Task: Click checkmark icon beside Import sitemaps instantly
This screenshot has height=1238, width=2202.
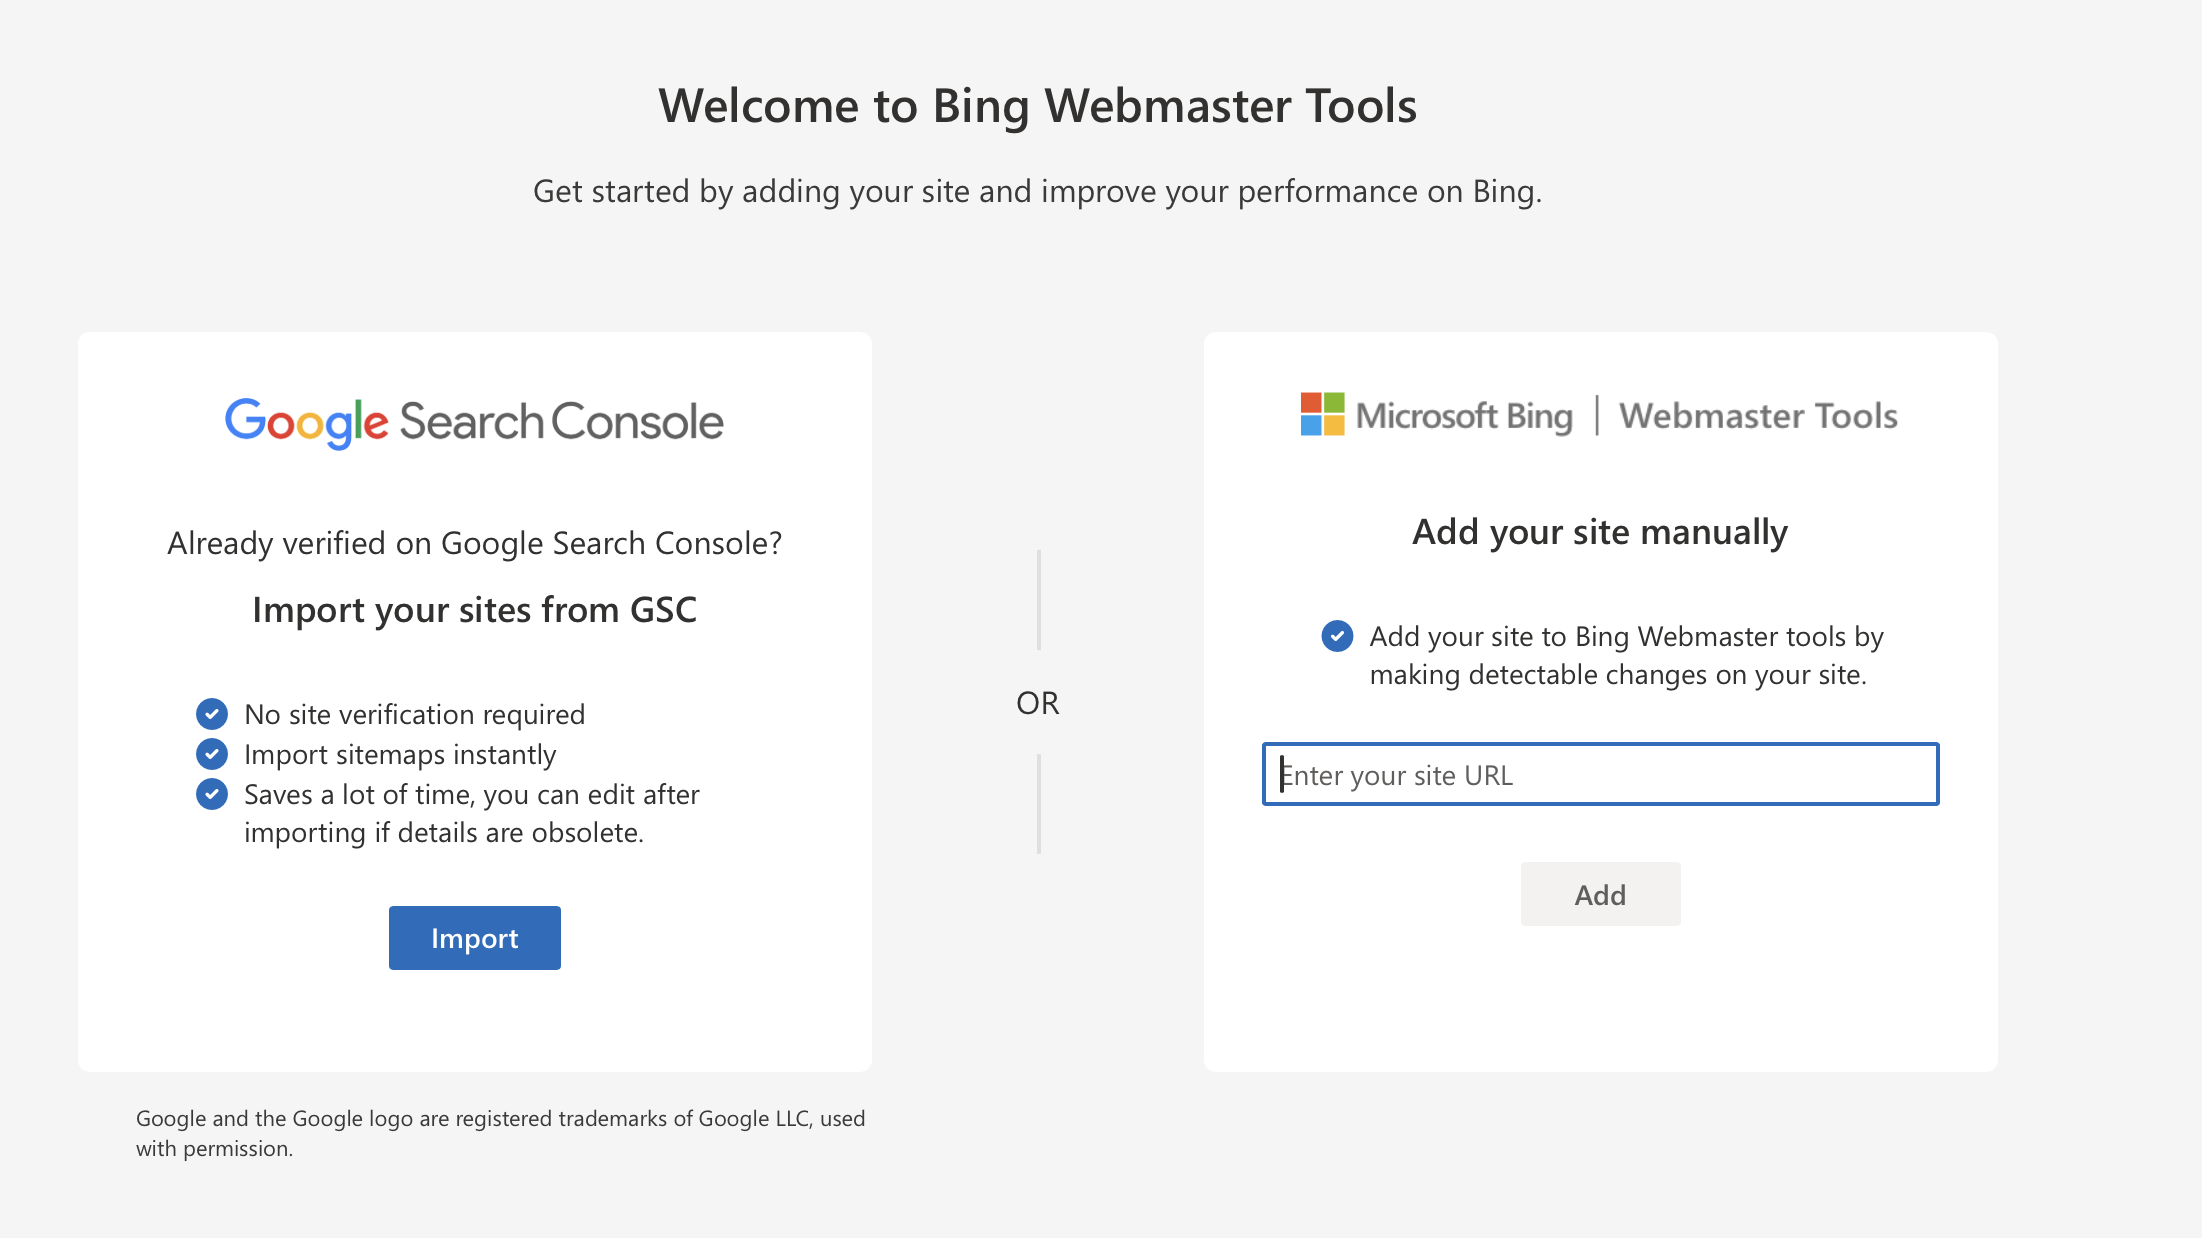Action: coord(211,754)
